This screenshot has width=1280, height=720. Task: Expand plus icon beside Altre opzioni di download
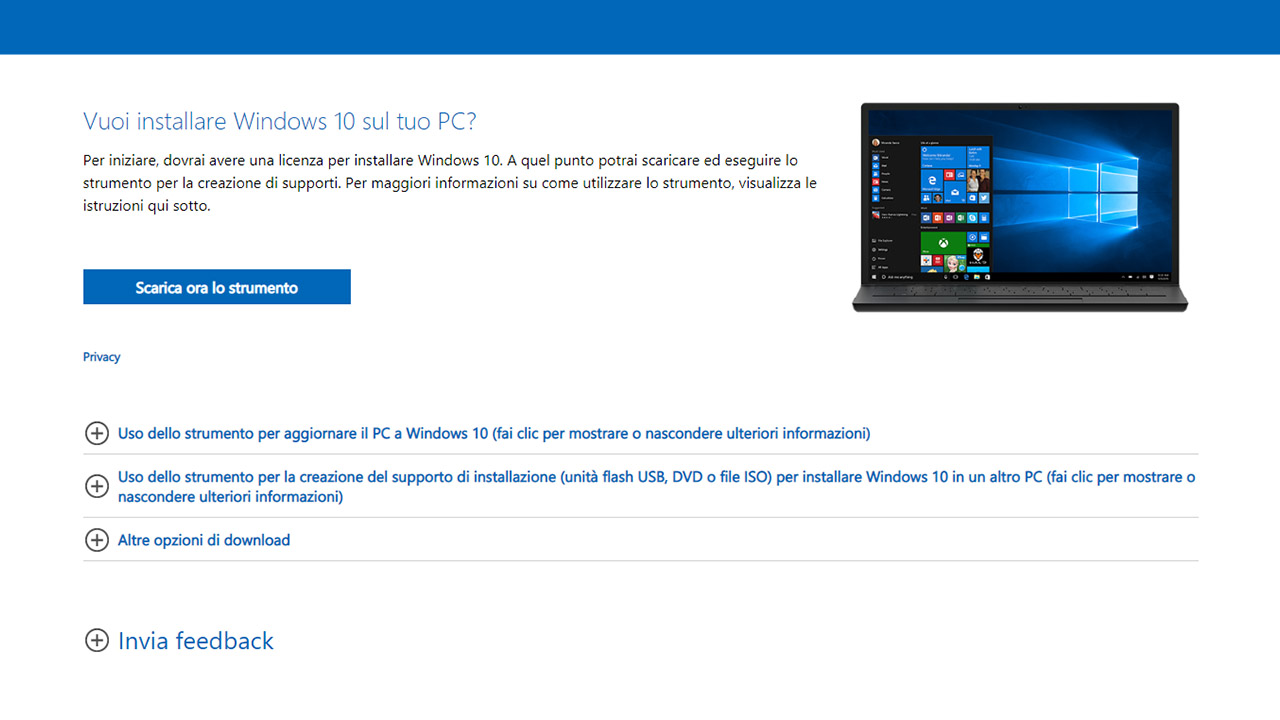pyautogui.click(x=96, y=540)
